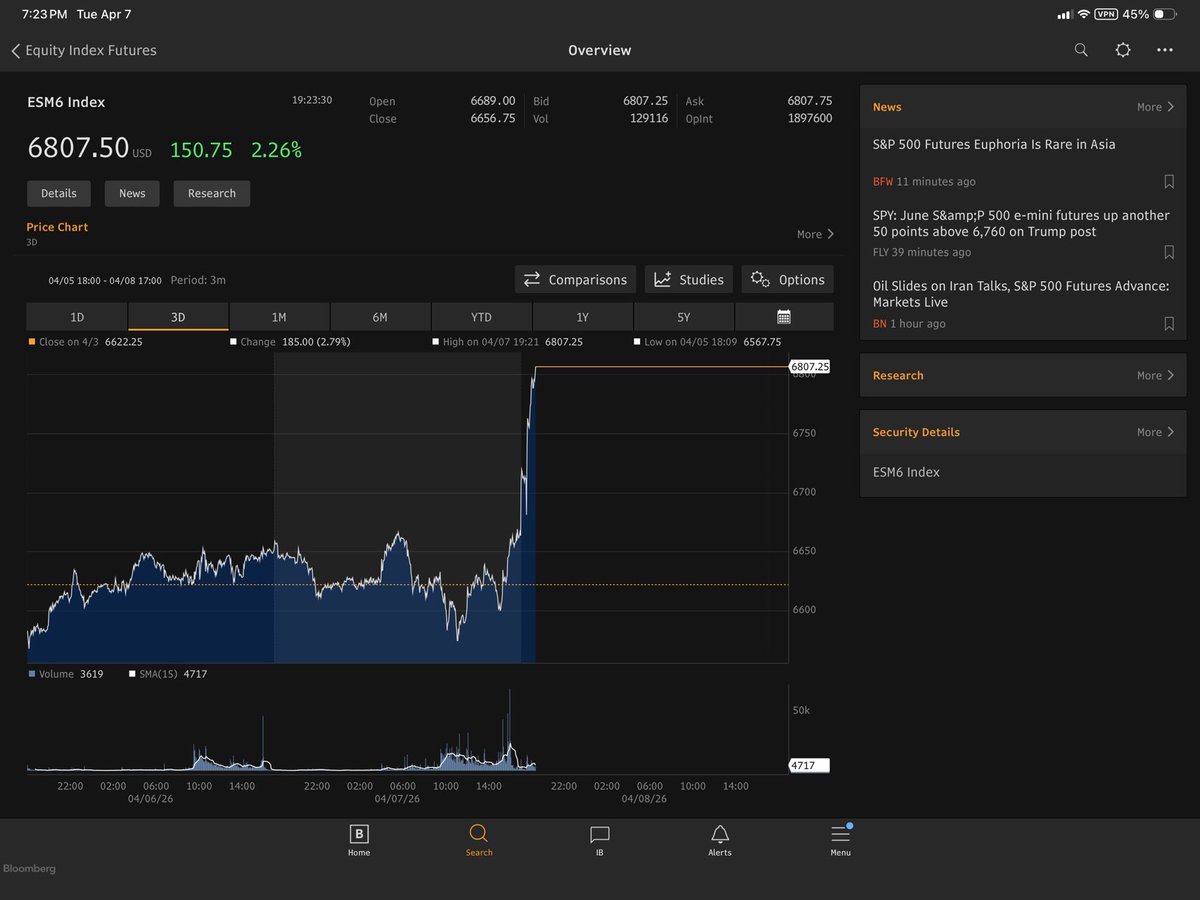Go to Home in bottom bar
The height and width of the screenshot is (900, 1200).
pyautogui.click(x=359, y=840)
